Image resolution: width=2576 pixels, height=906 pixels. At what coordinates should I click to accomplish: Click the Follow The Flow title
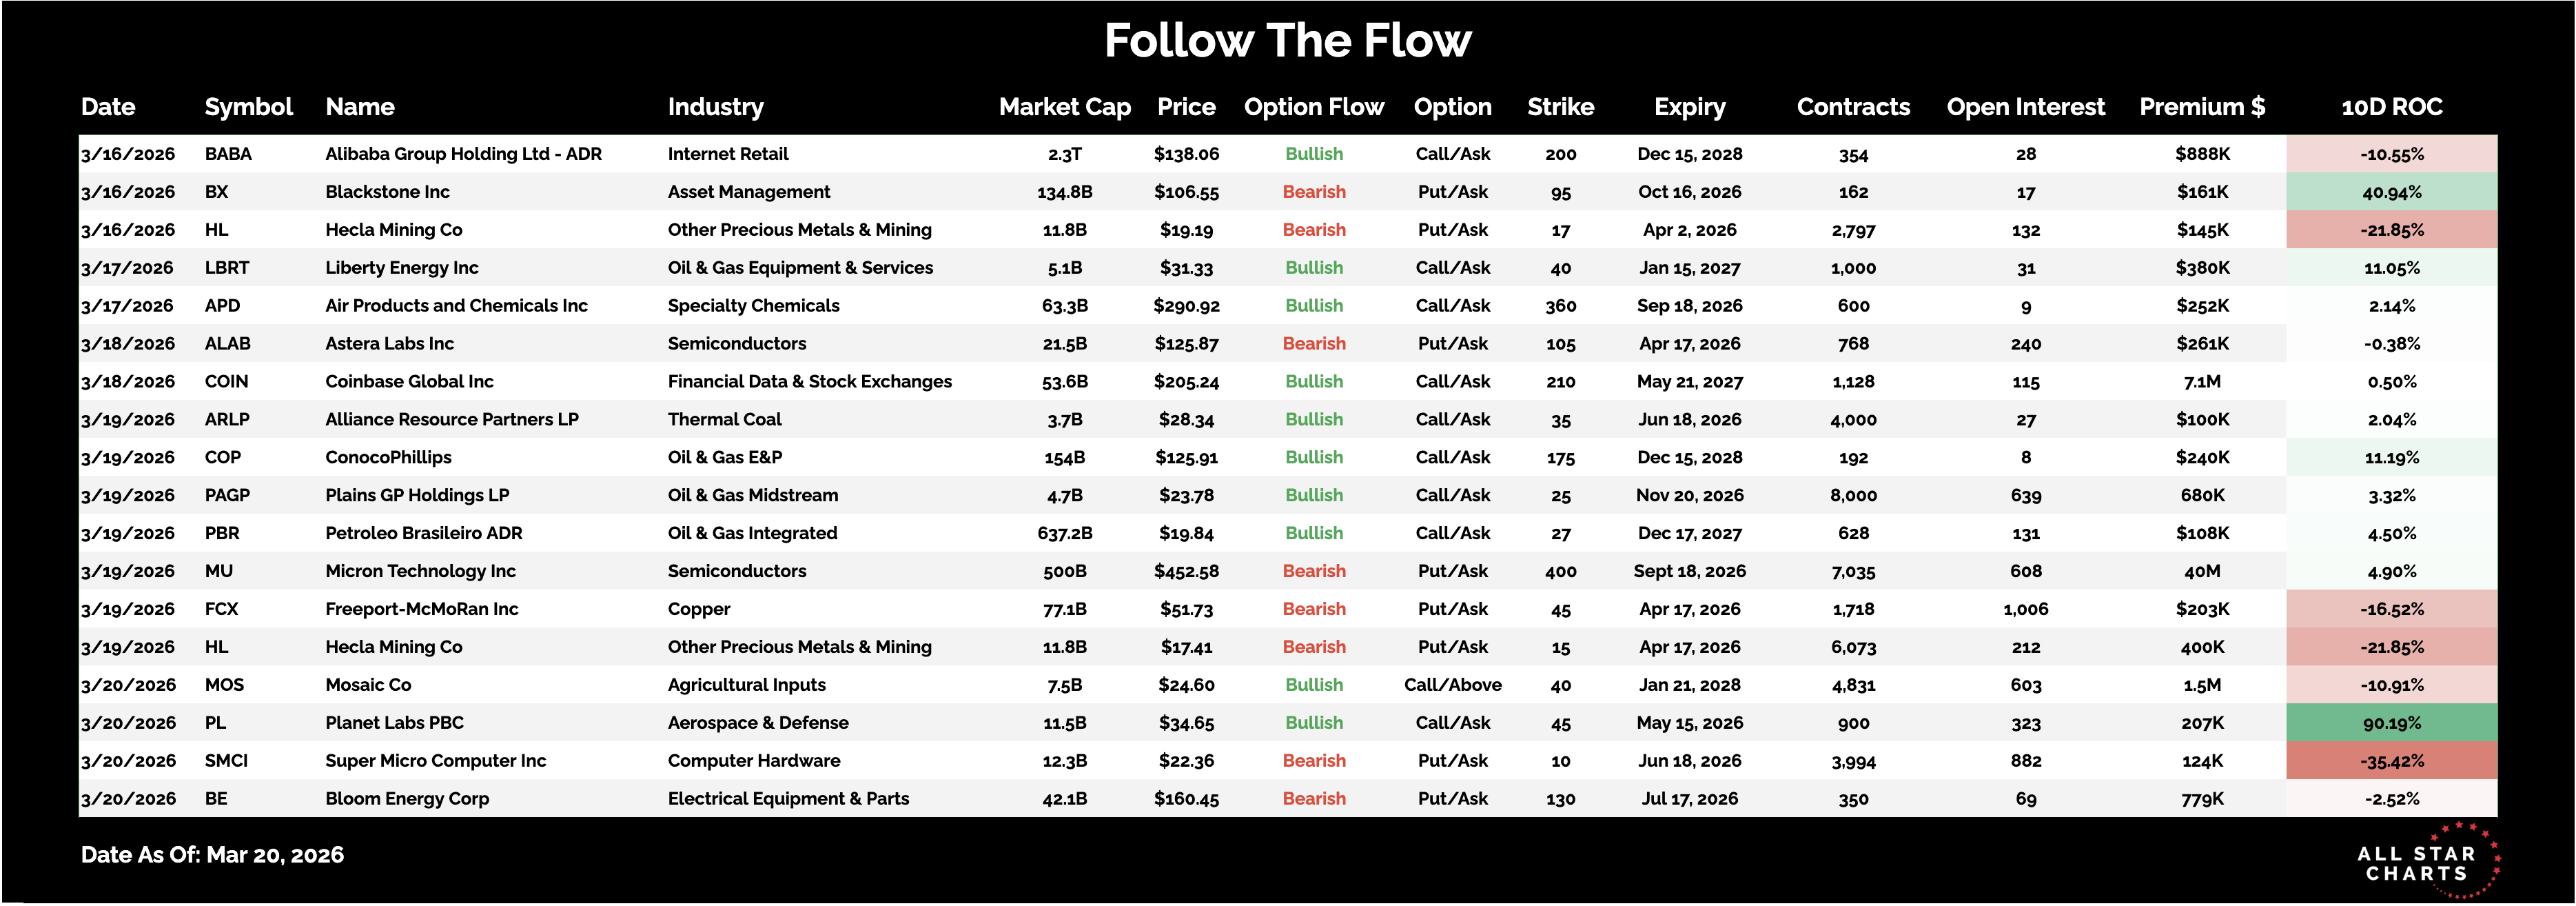(1287, 41)
